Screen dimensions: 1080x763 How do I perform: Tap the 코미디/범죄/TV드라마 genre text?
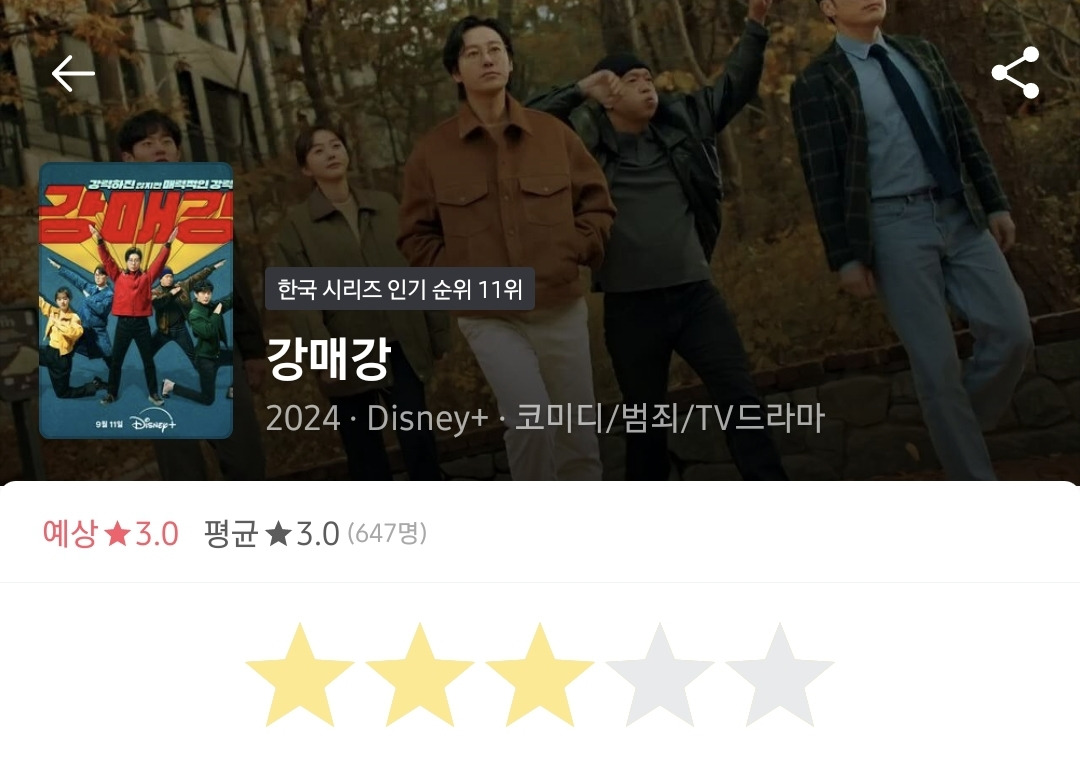click(x=669, y=418)
